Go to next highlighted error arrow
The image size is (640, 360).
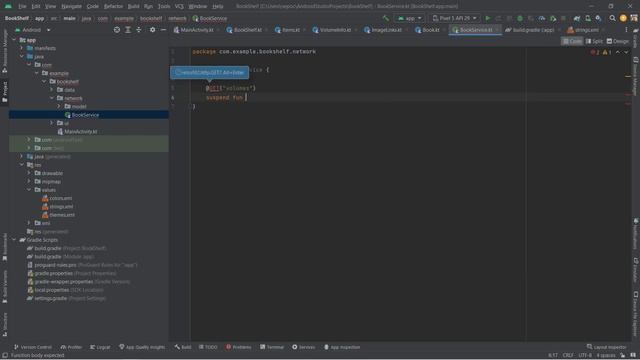click(626, 52)
